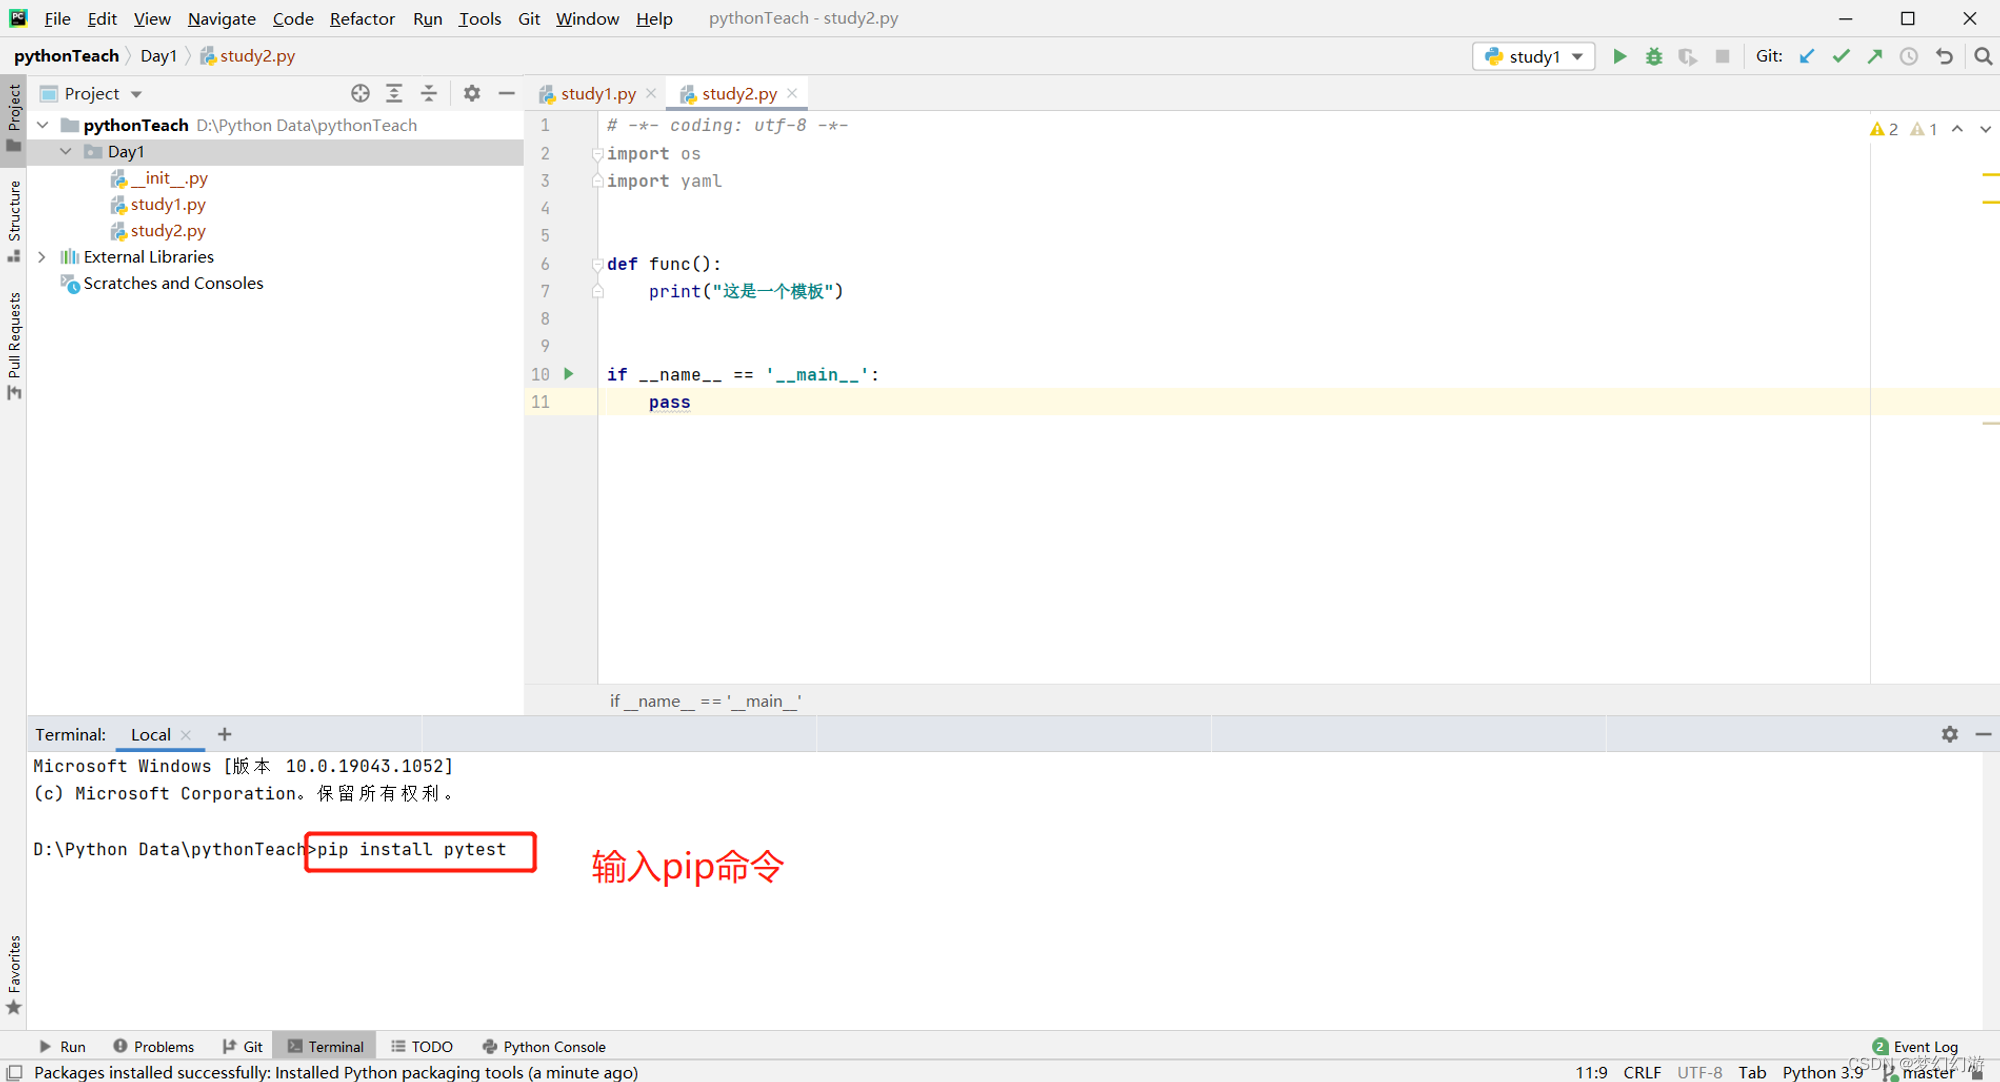This screenshot has width=2000, height=1082.
Task: Switch to the study1.py editor tab
Action: (597, 93)
